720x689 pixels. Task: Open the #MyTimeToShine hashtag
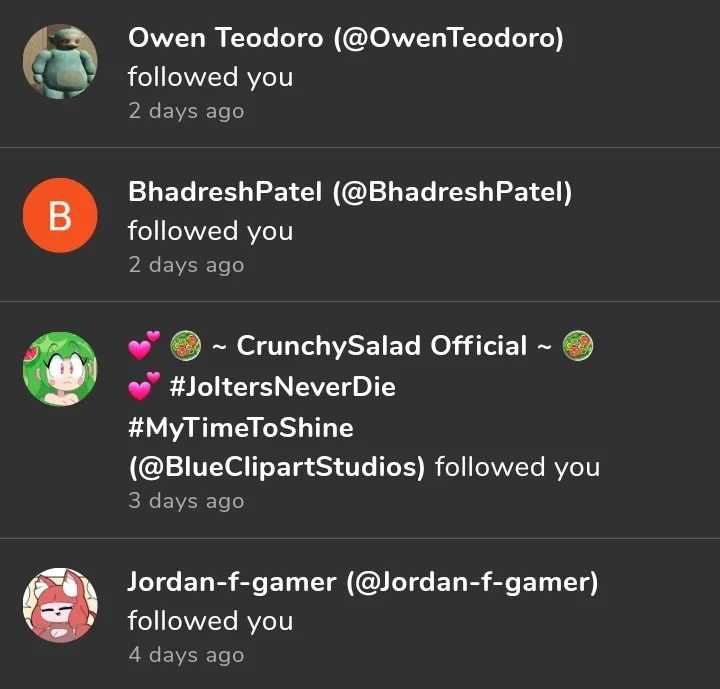[241, 428]
